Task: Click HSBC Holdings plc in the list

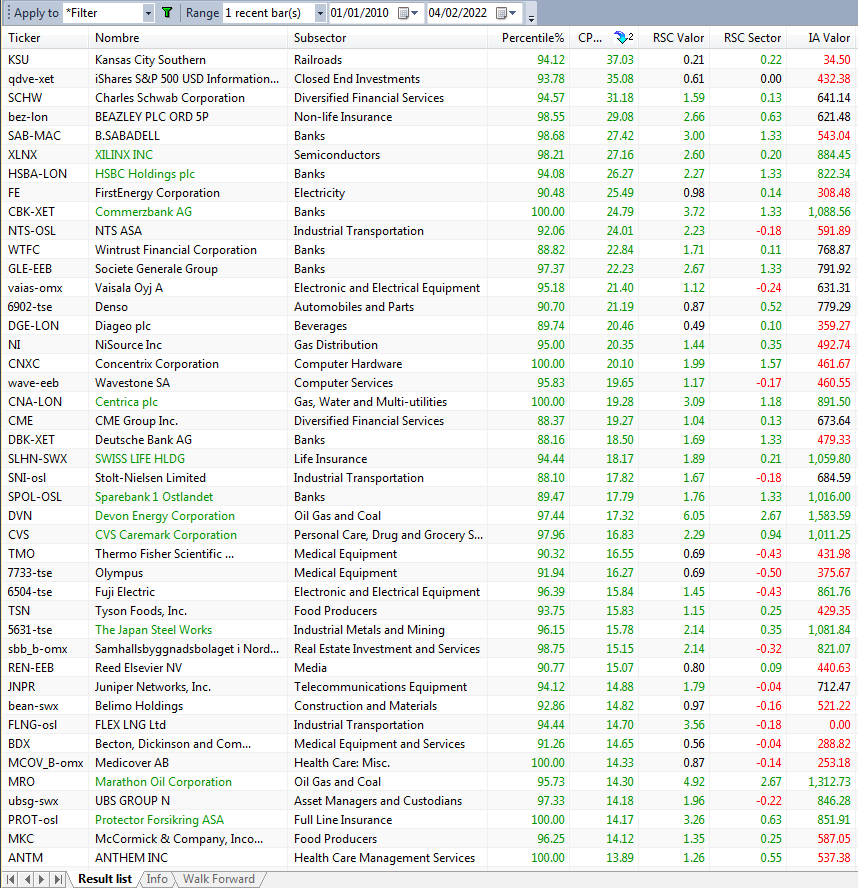Action: tap(145, 174)
